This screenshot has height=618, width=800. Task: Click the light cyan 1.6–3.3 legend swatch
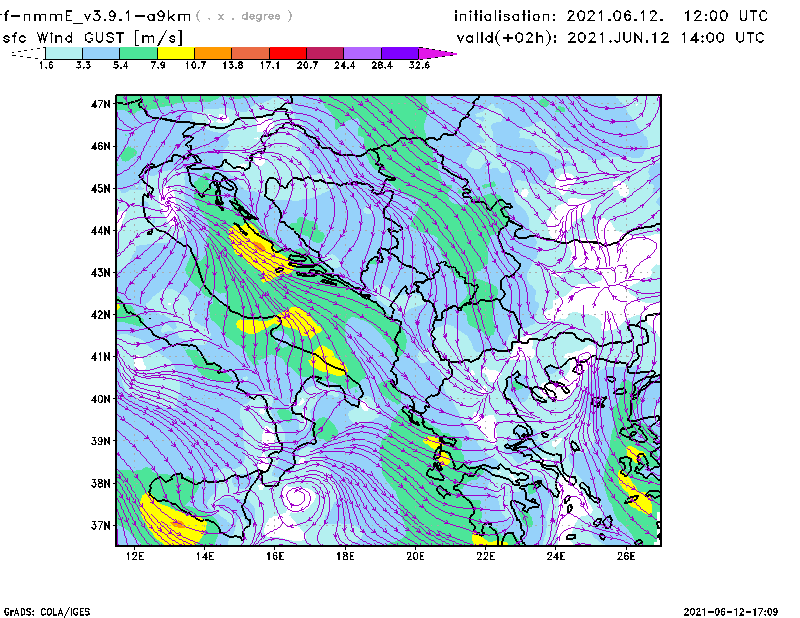click(64, 53)
